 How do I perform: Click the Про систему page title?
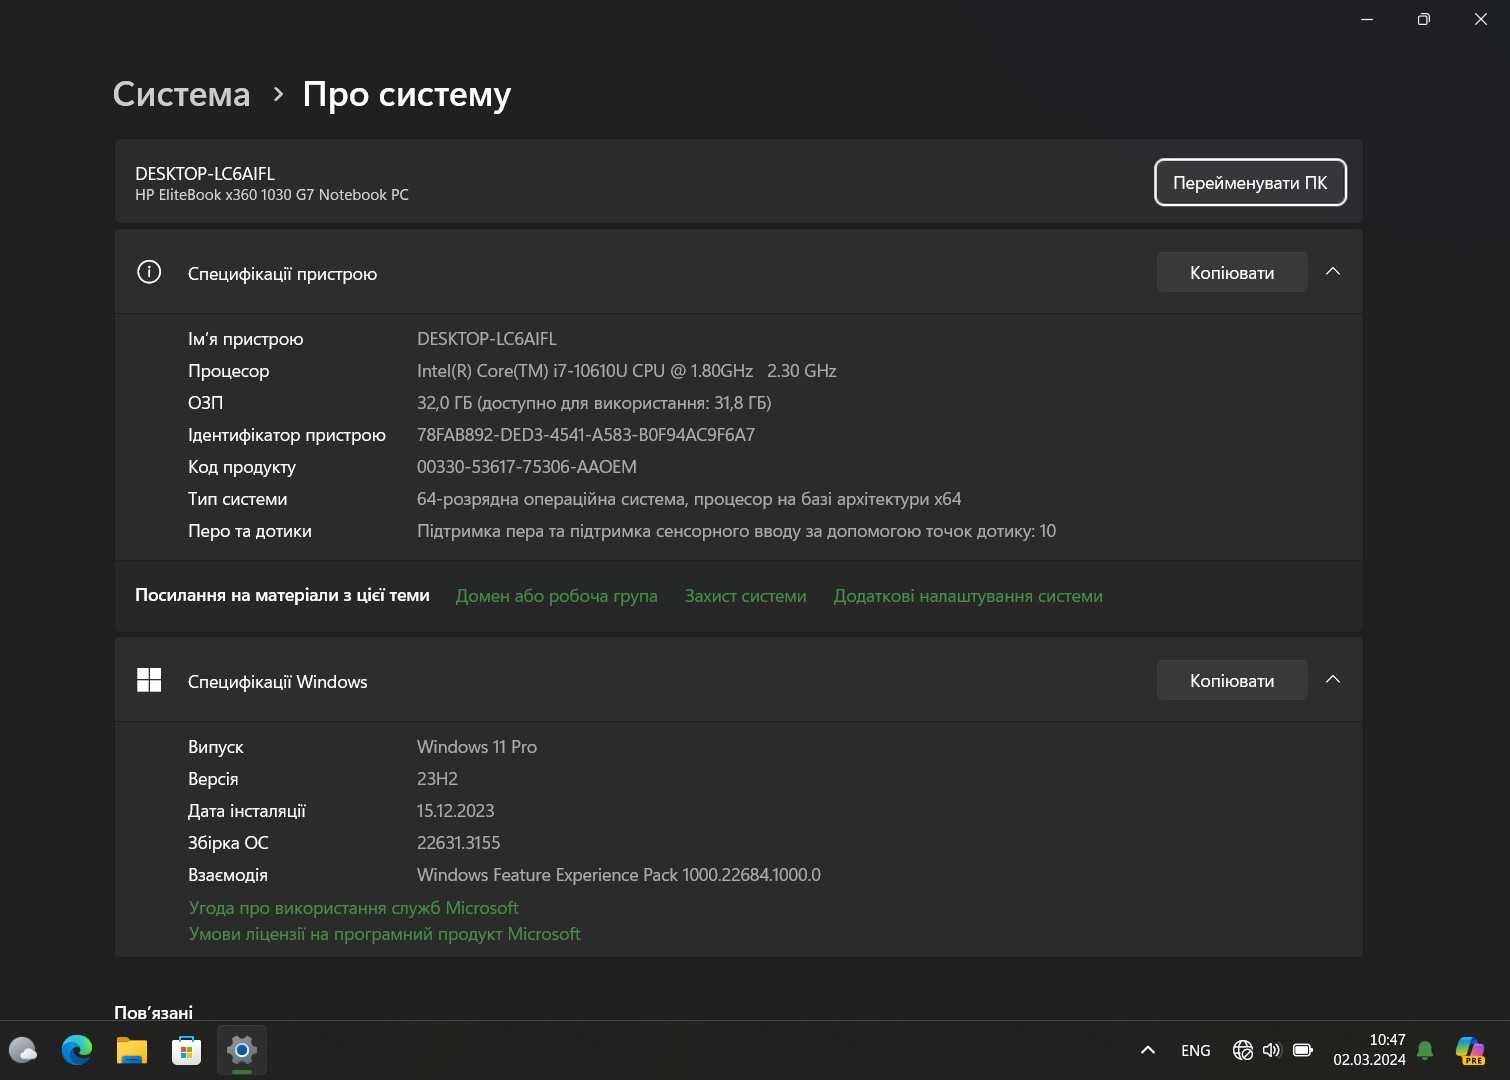[x=407, y=94]
